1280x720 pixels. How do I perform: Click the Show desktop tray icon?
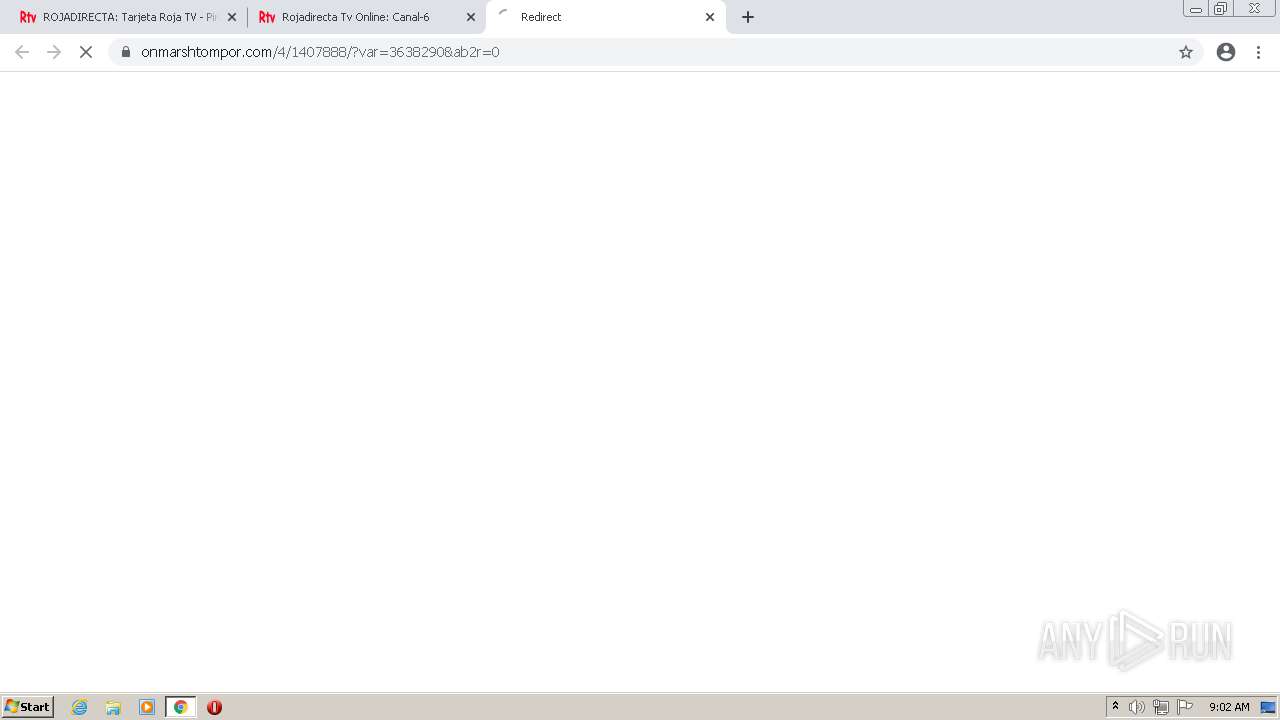[x=1268, y=707]
